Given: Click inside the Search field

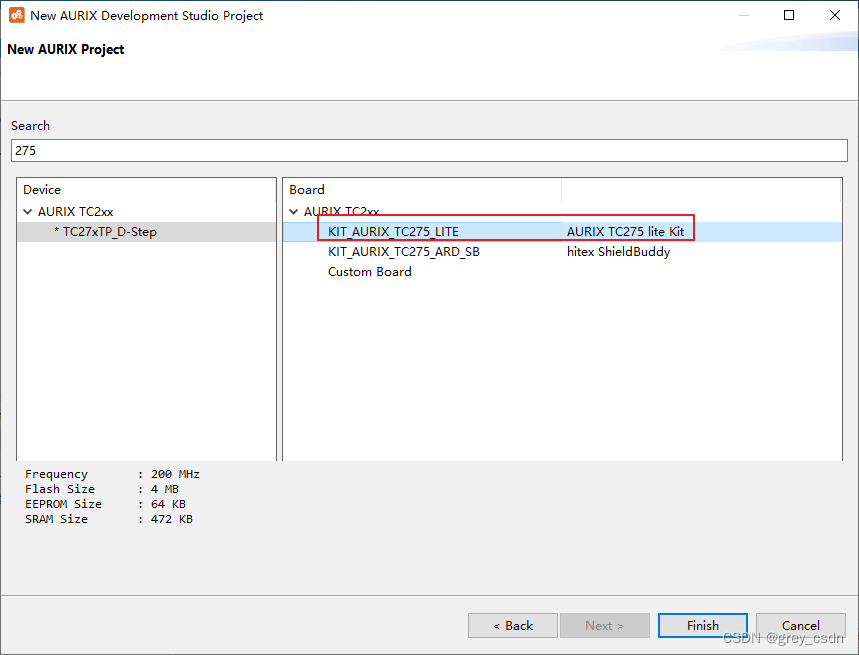Looking at the screenshot, I should pyautogui.click(x=429, y=150).
